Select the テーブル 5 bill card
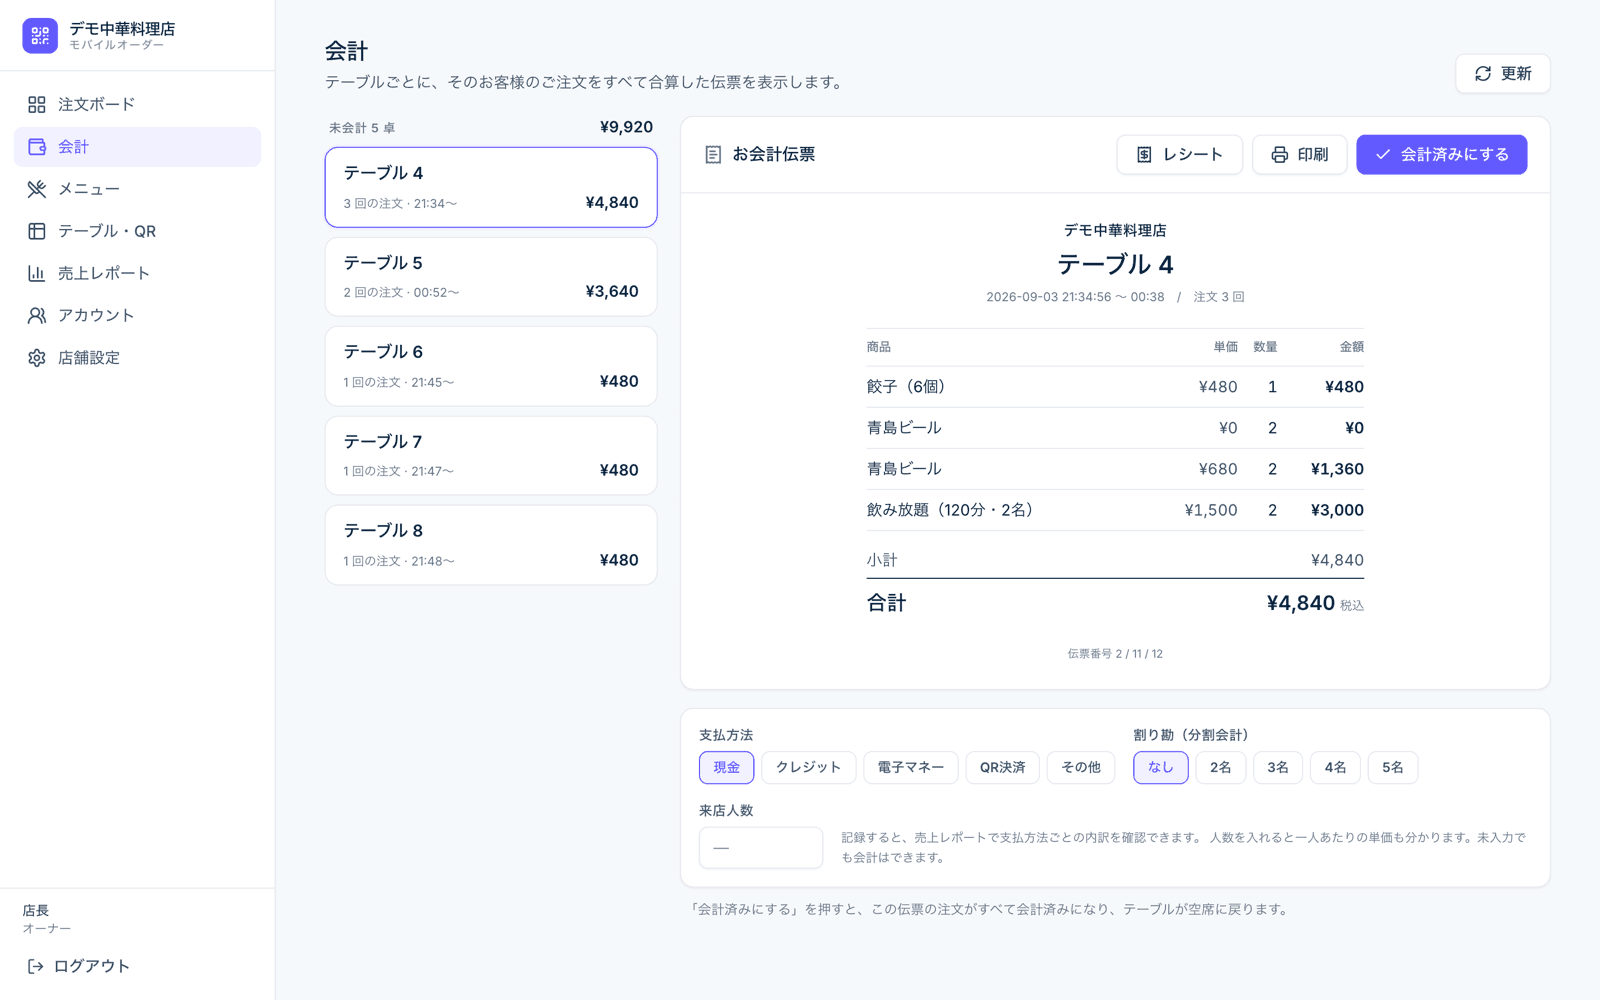Image resolution: width=1600 pixels, height=1000 pixels. click(x=491, y=277)
